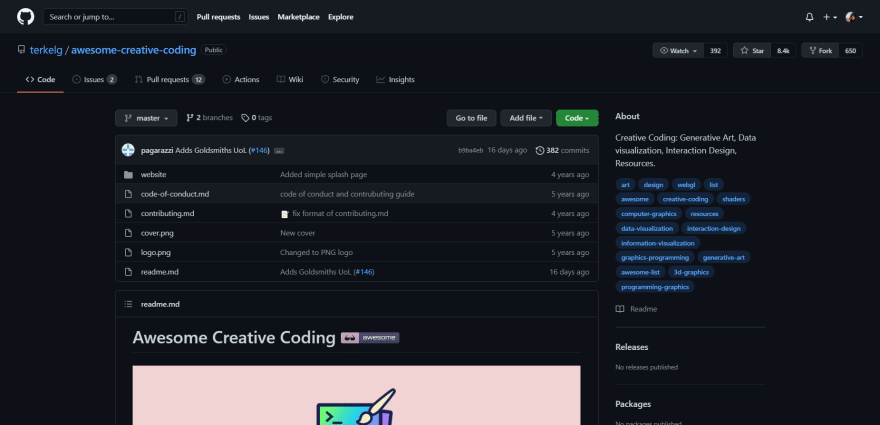880x425 pixels.
Task: Fork the repository
Action: click(820, 51)
